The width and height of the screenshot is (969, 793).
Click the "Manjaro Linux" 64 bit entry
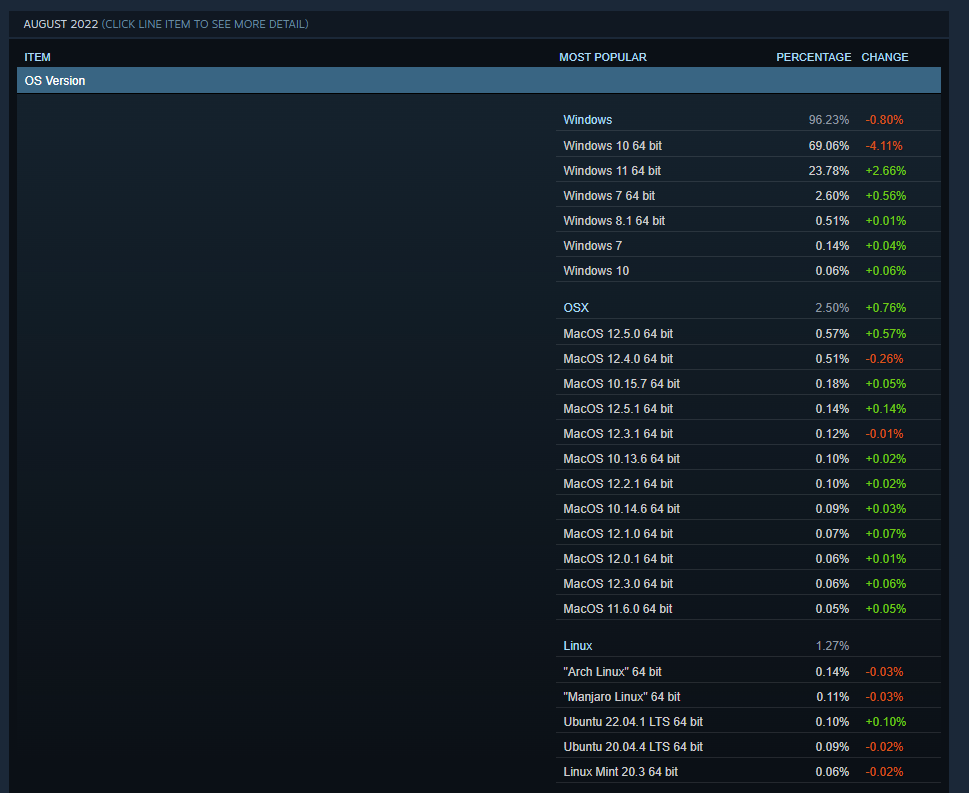621,697
